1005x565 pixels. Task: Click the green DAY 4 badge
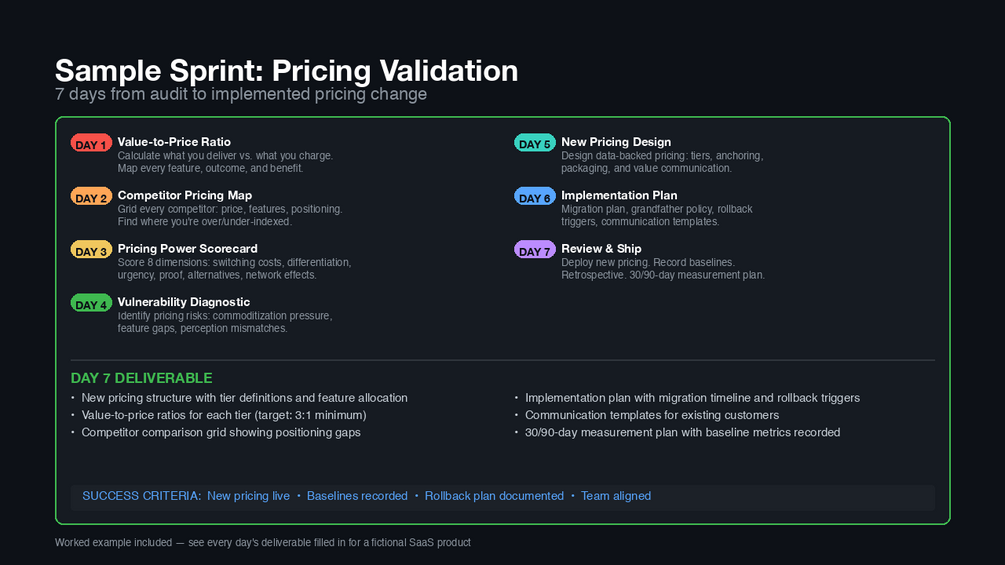click(x=91, y=304)
